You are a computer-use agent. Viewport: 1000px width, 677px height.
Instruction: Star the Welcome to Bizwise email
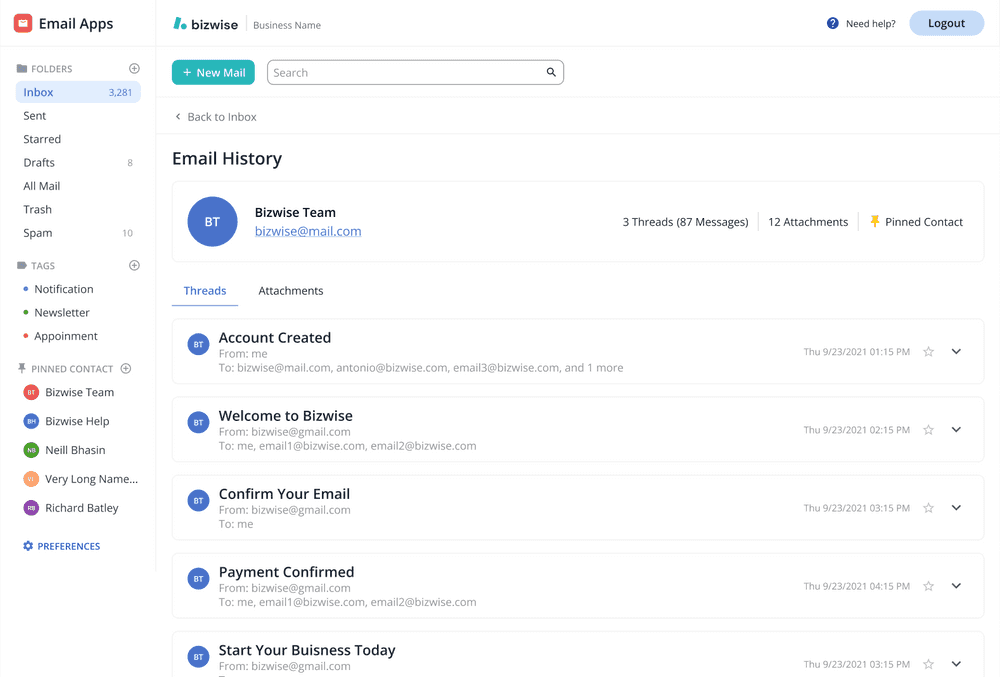pos(928,429)
